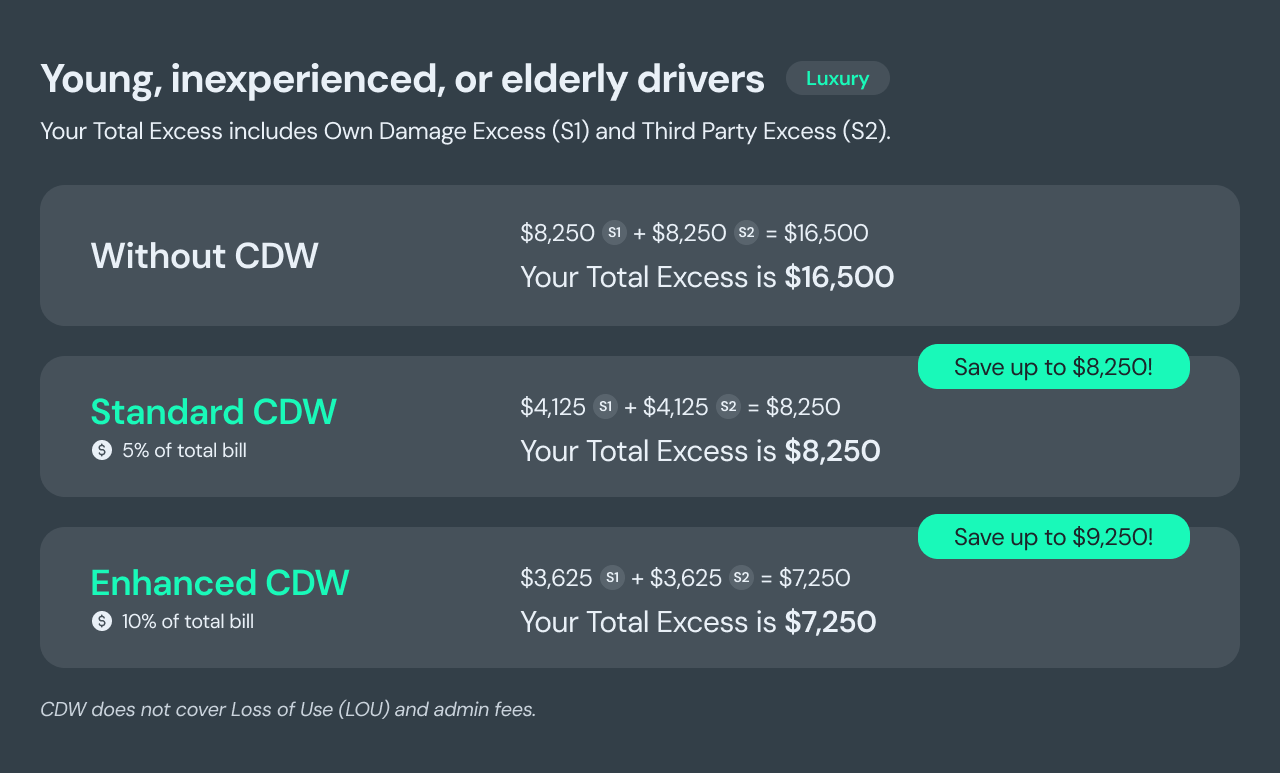1280x773 pixels.
Task: Click the dollar icon beside 10% of total bill
Action: (101, 621)
